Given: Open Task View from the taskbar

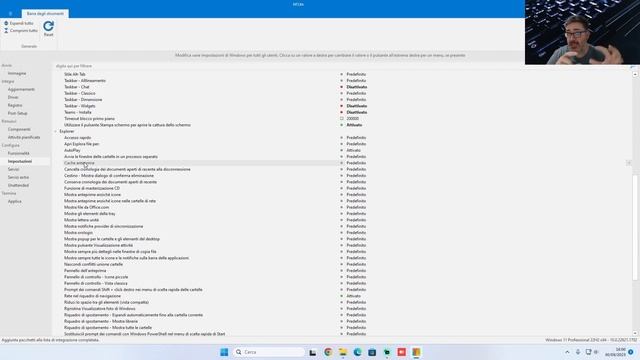Looking at the screenshot, I should pyautogui.click(x=313, y=352).
